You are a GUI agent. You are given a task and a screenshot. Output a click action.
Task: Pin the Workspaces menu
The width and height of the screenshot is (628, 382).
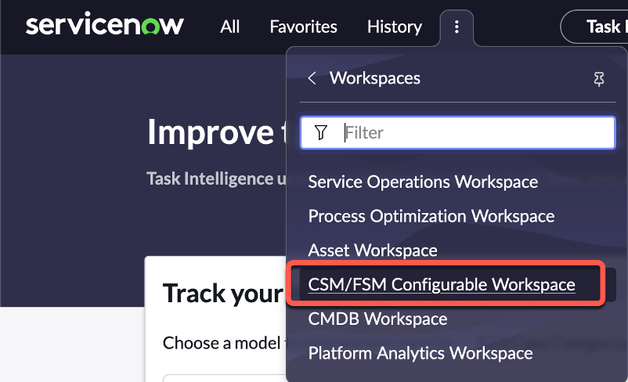coord(599,79)
